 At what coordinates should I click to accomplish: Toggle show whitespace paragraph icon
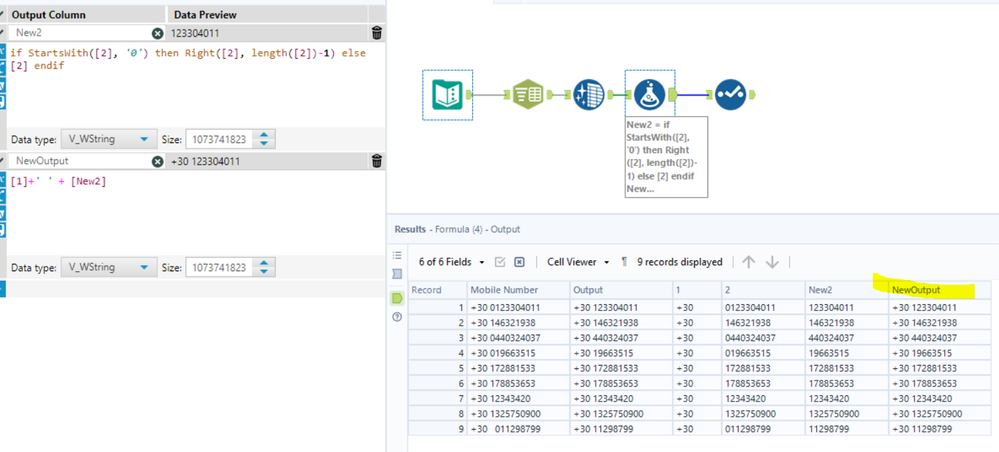624,262
